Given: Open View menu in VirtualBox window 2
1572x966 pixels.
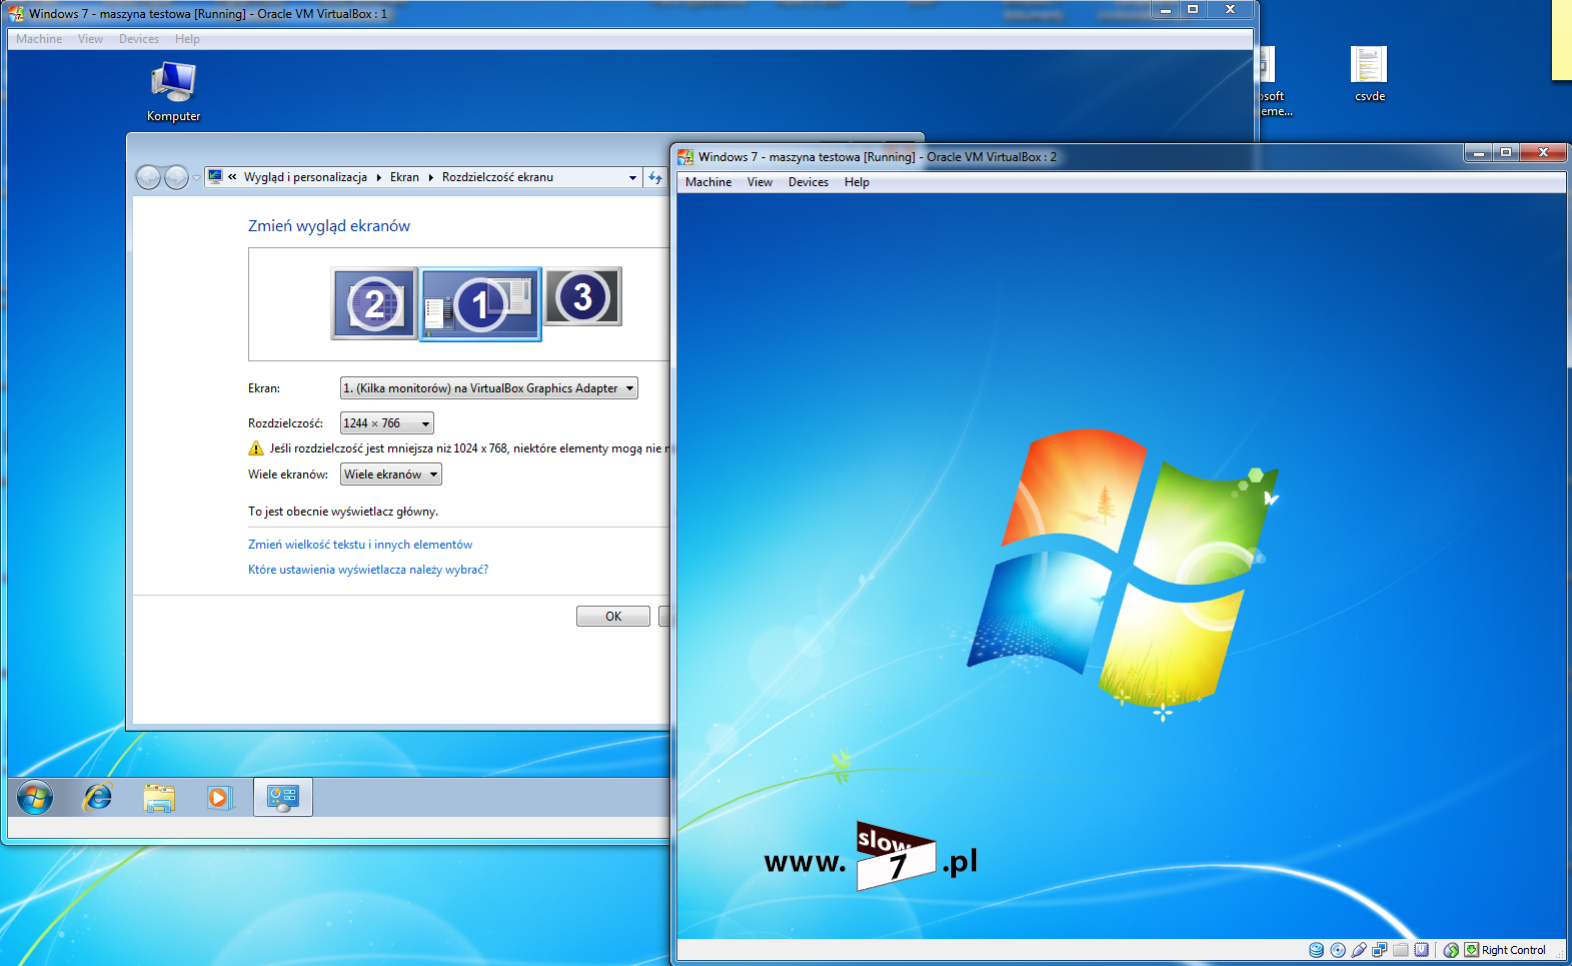Looking at the screenshot, I should click(x=760, y=182).
